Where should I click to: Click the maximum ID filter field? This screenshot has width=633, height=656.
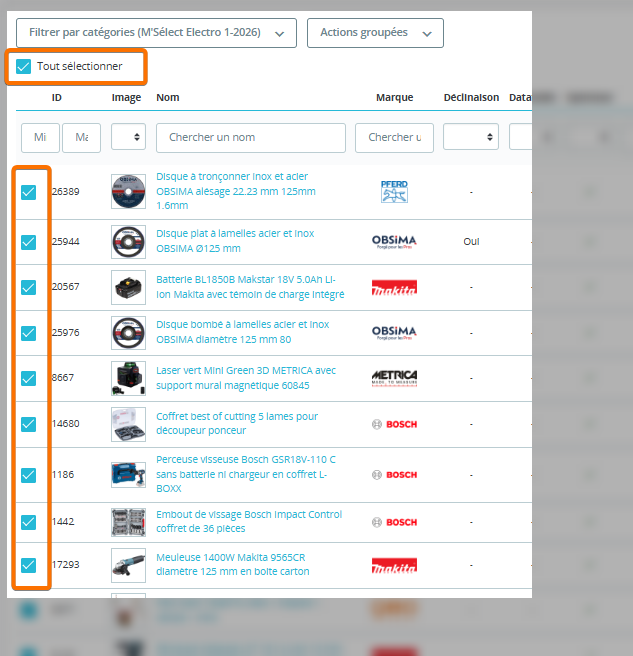pyautogui.click(x=82, y=138)
